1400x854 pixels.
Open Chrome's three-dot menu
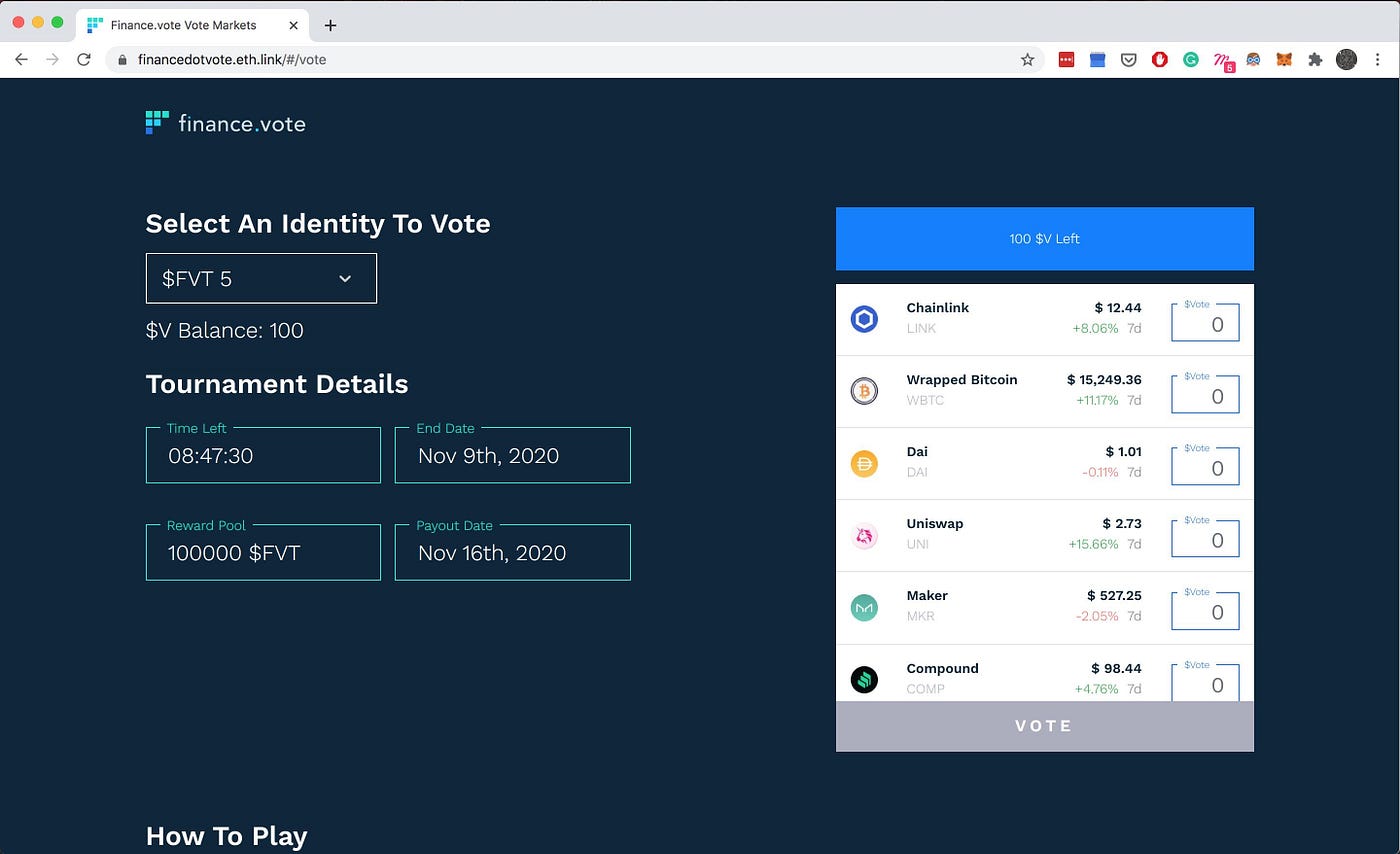(x=1378, y=59)
